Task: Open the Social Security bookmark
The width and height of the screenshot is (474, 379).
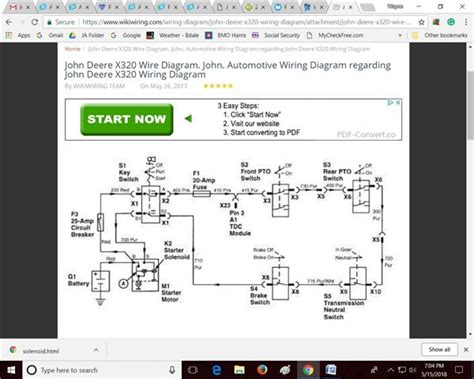Action: [276, 35]
